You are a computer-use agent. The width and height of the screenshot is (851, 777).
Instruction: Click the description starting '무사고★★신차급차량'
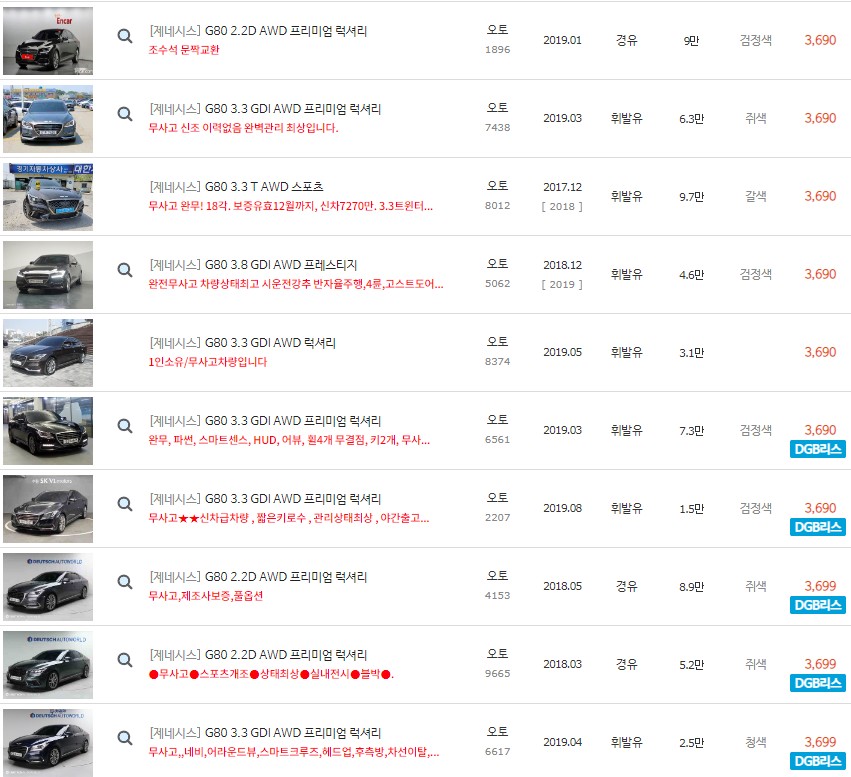[289, 518]
